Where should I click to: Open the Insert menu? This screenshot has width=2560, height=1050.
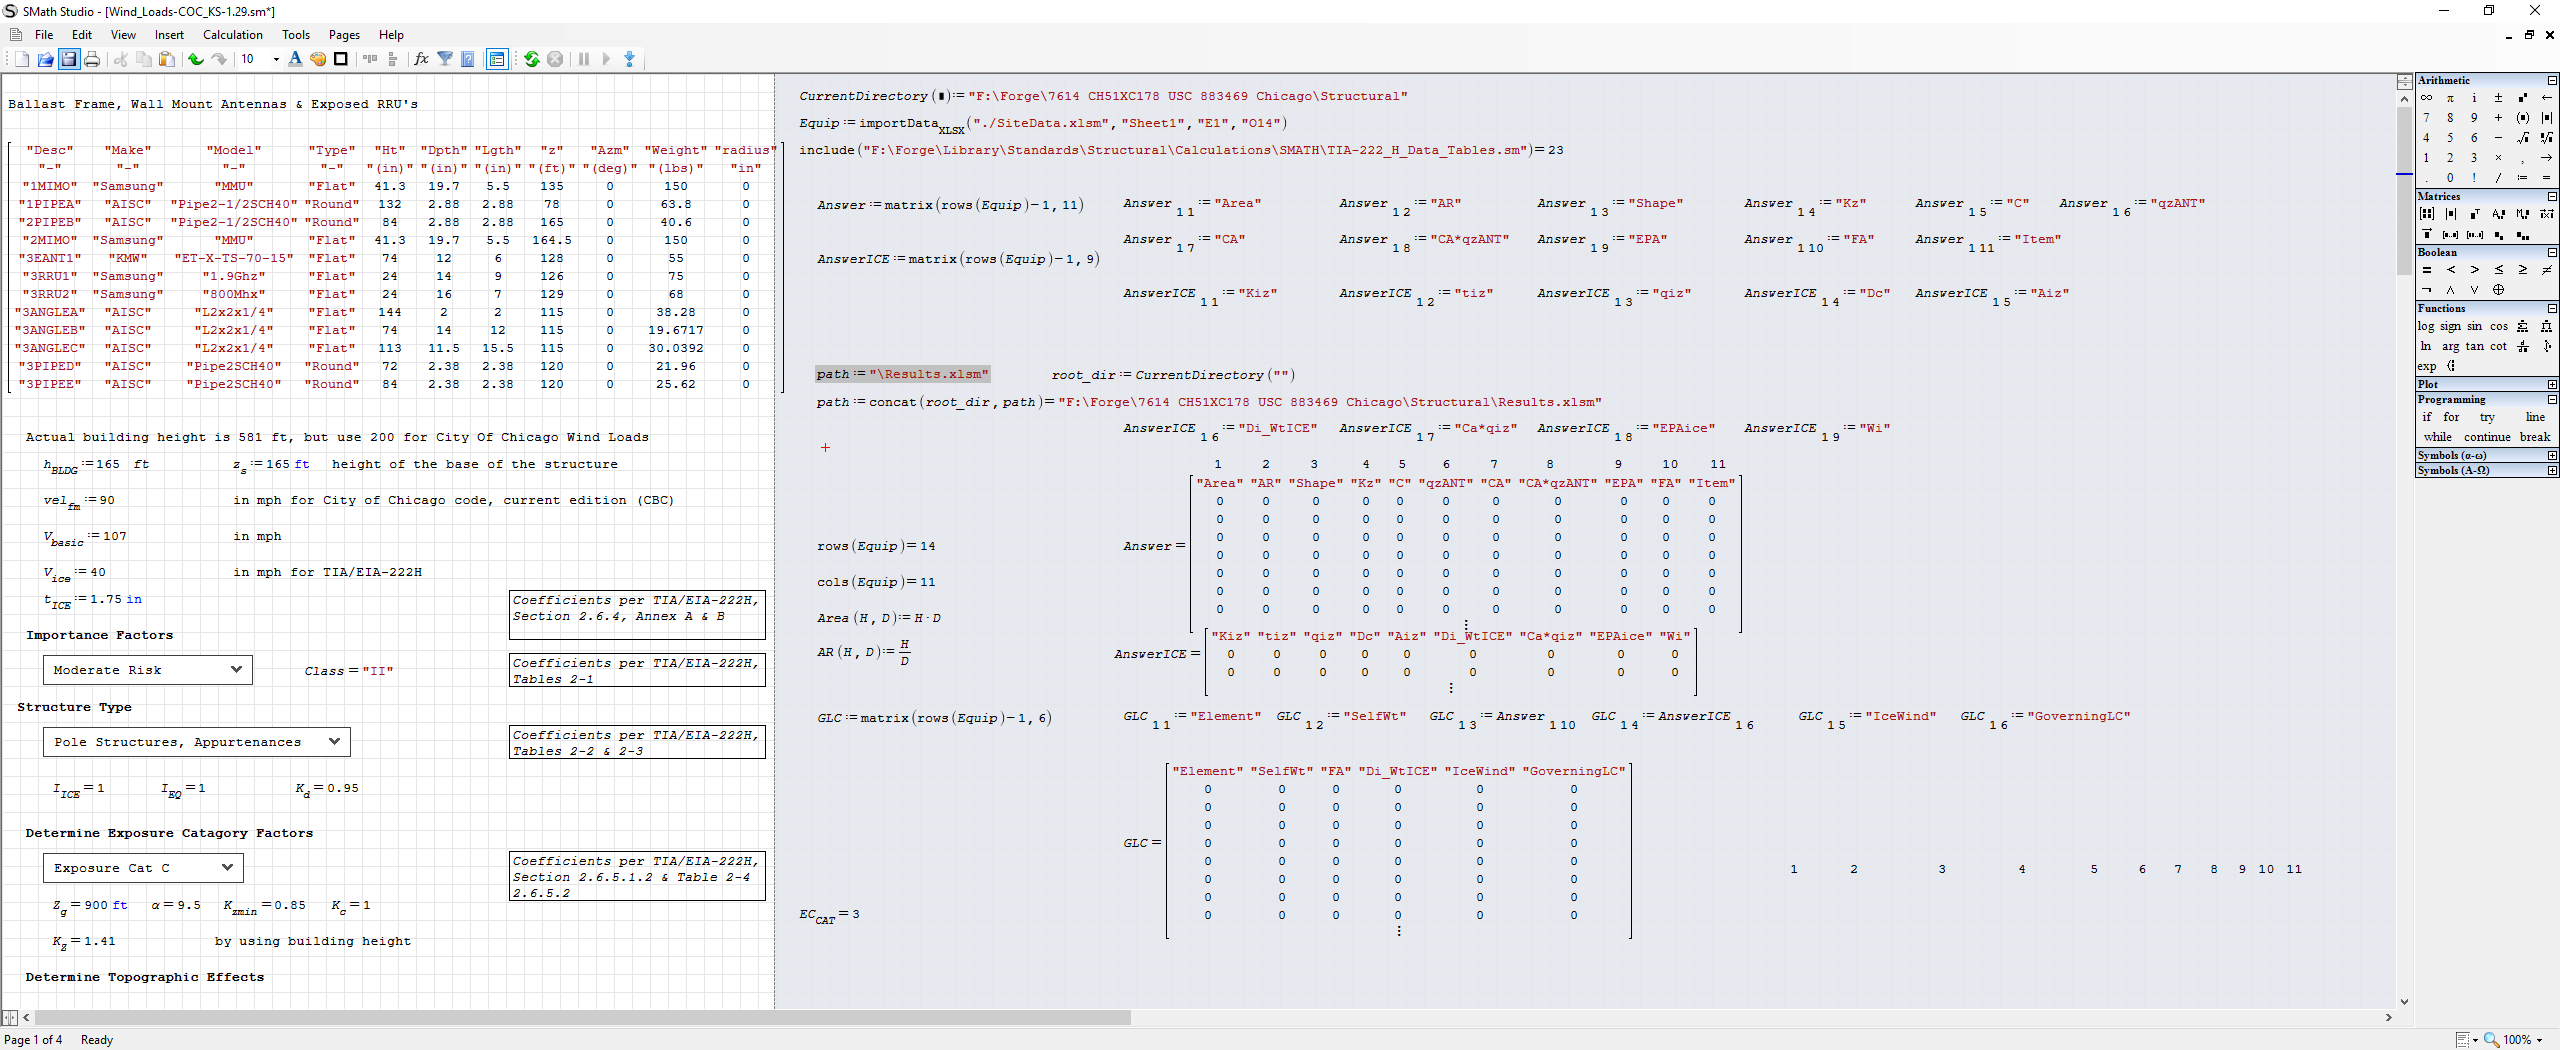(169, 35)
